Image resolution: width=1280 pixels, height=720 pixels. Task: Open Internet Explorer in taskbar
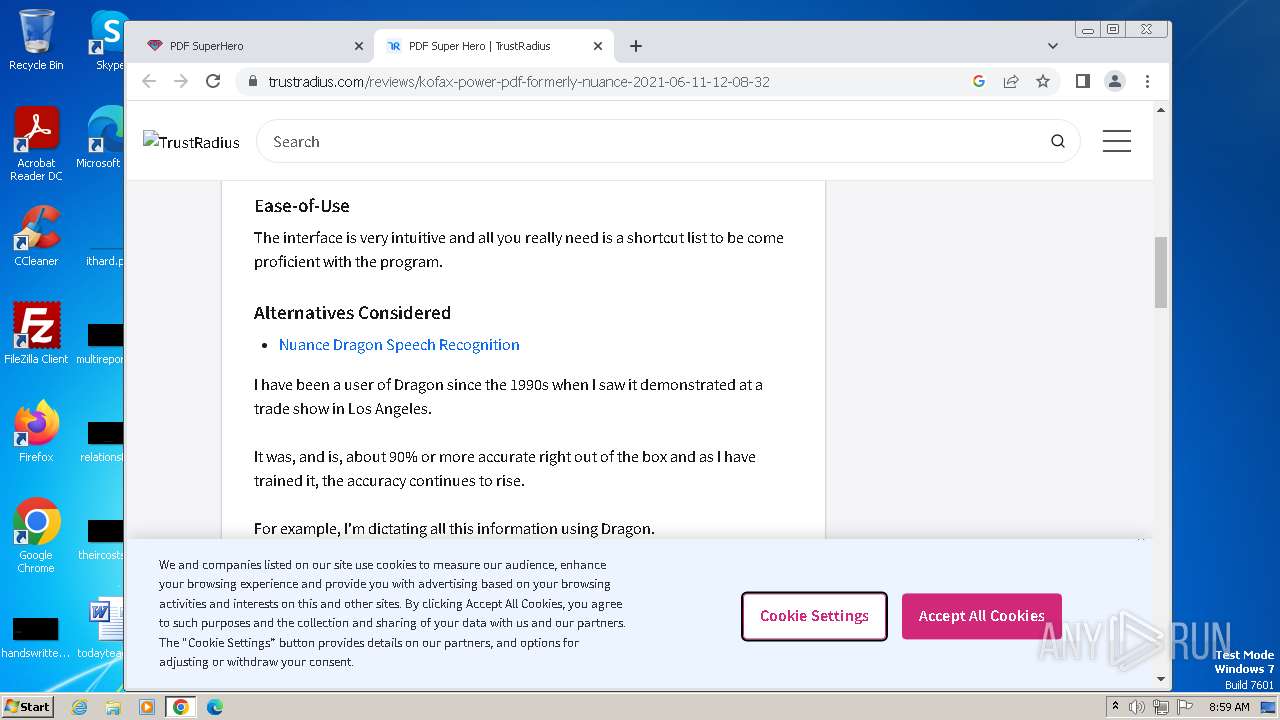(79, 707)
